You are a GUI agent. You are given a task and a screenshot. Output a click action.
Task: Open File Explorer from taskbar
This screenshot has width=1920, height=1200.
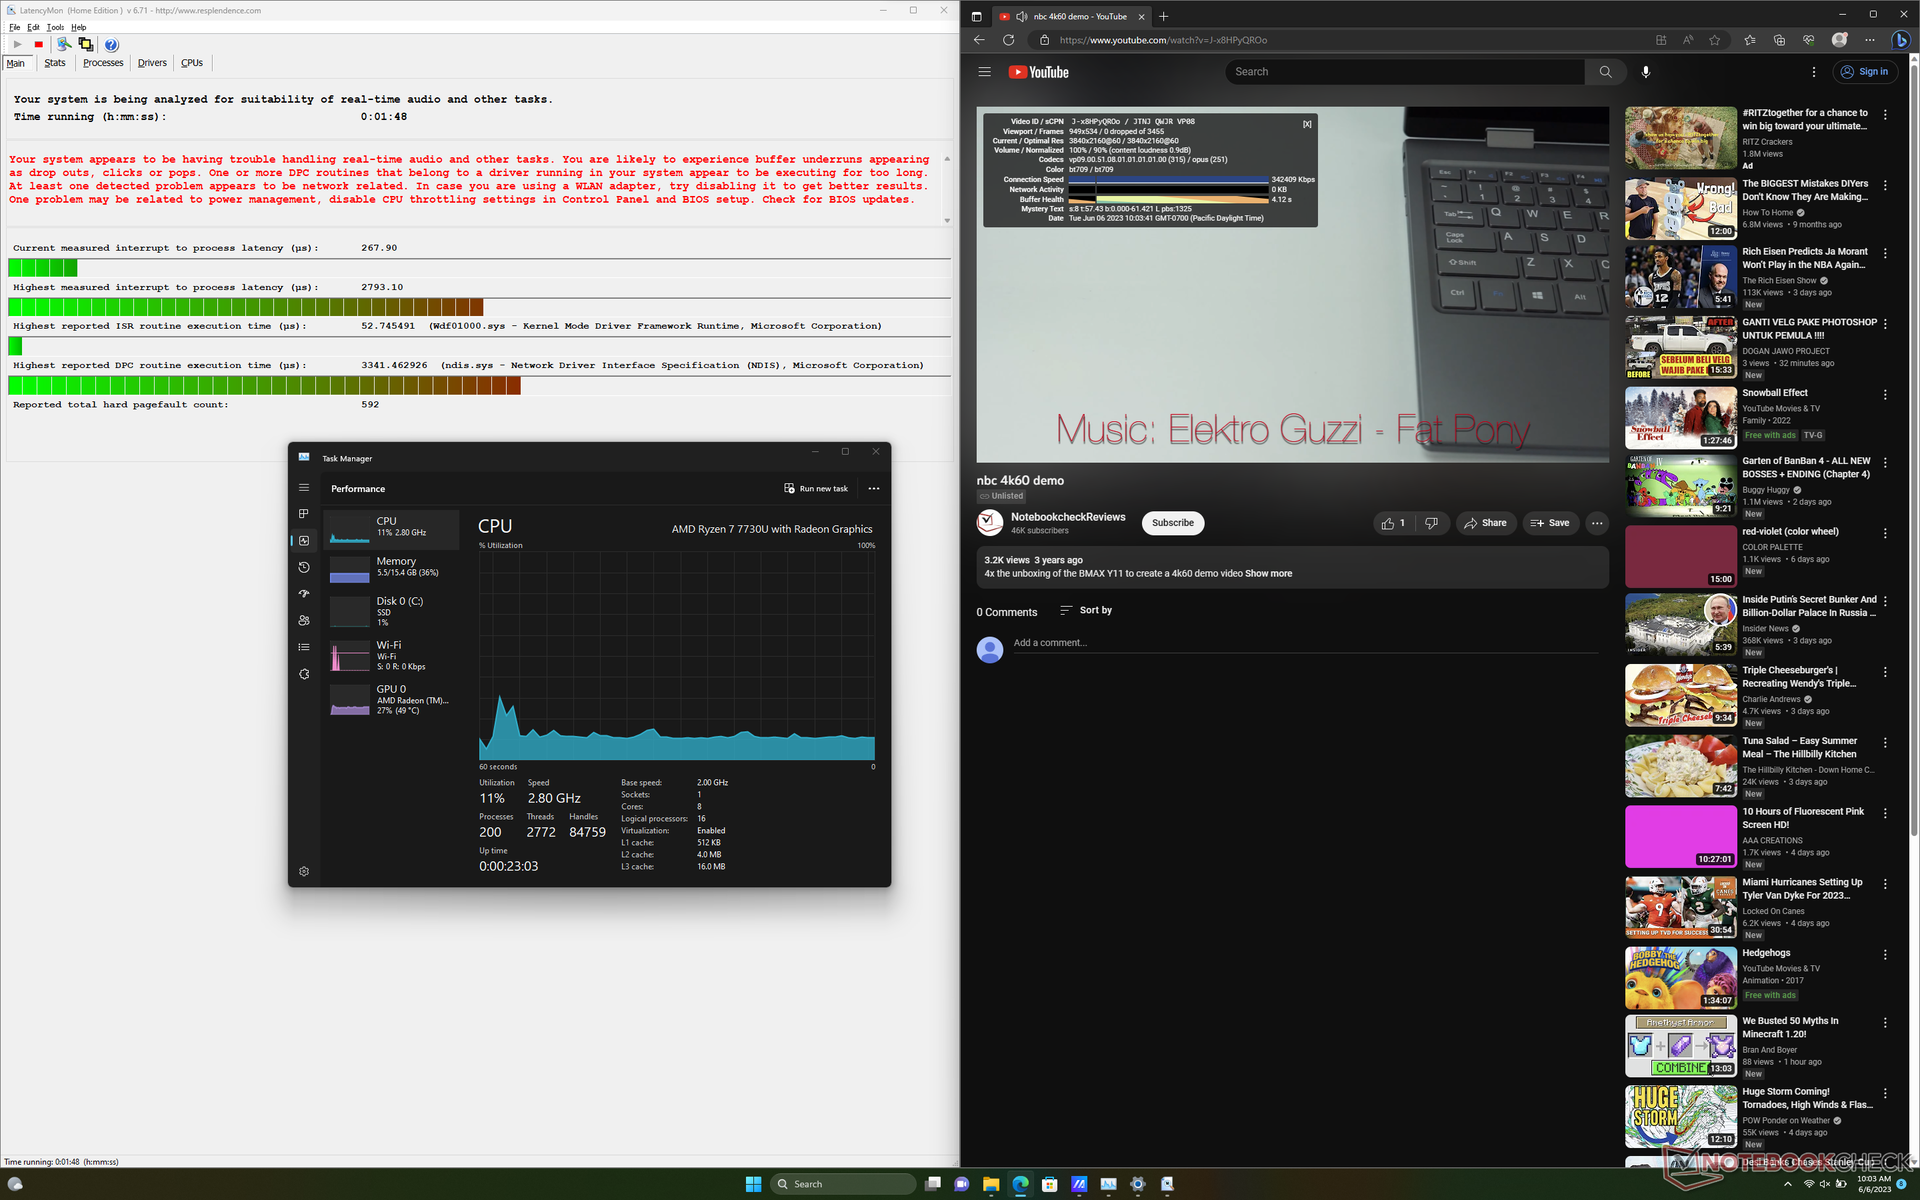[991, 1184]
